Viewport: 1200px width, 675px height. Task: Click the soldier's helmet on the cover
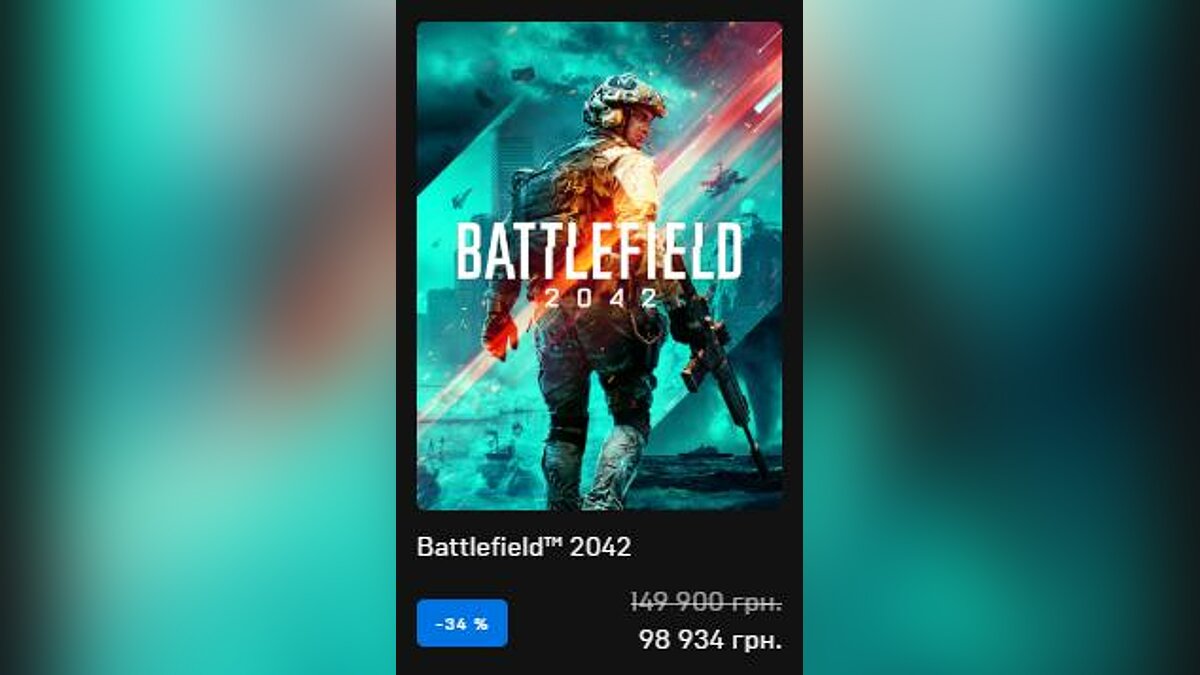[x=625, y=100]
